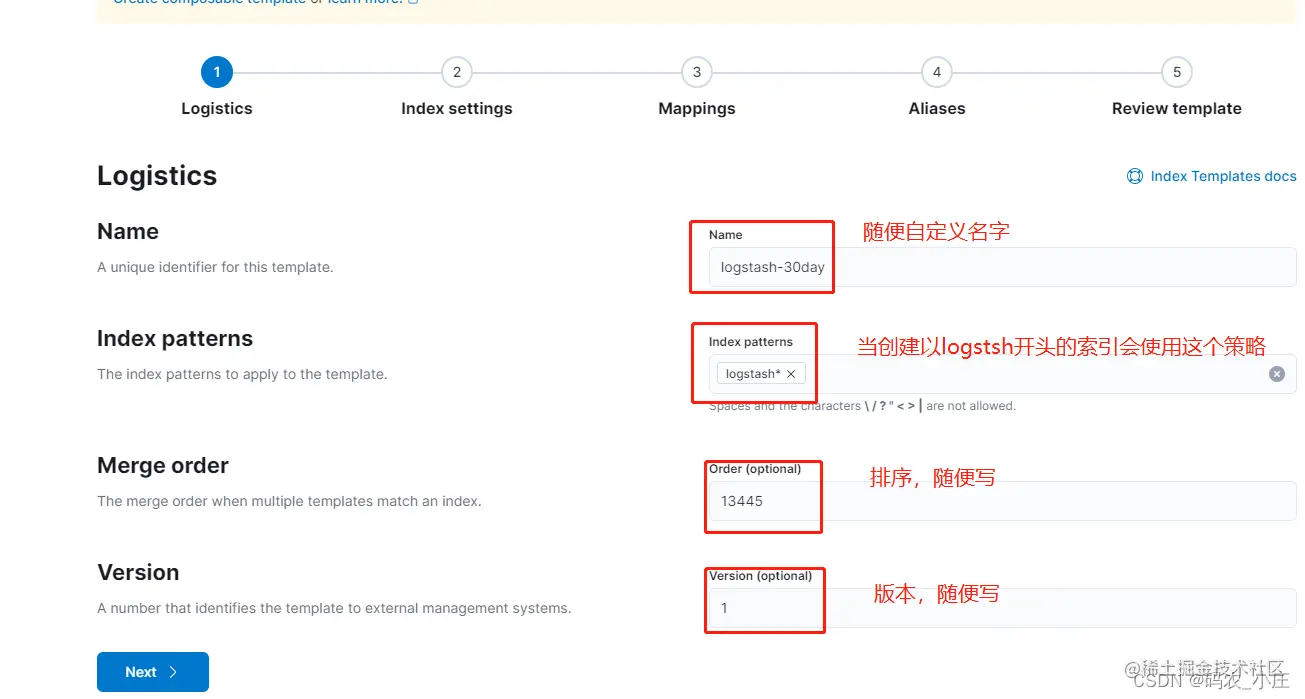Click the arrow chevron inside the Next button
1305x699 pixels.
(x=173, y=672)
